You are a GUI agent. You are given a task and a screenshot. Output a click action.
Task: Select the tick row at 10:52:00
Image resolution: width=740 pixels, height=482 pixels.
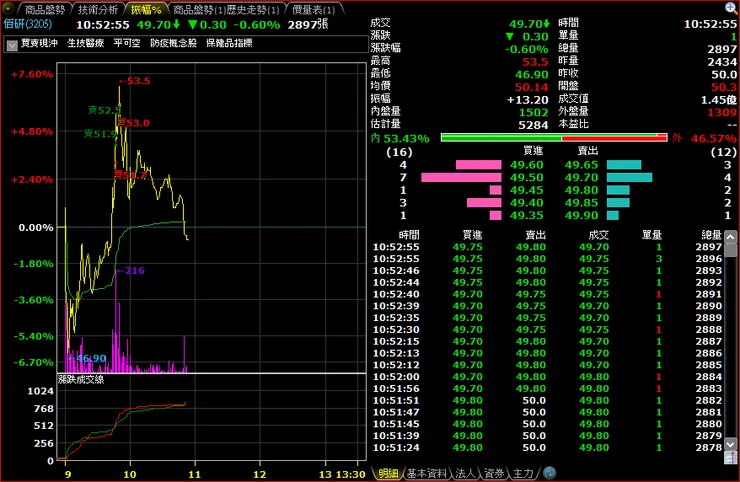click(547, 377)
